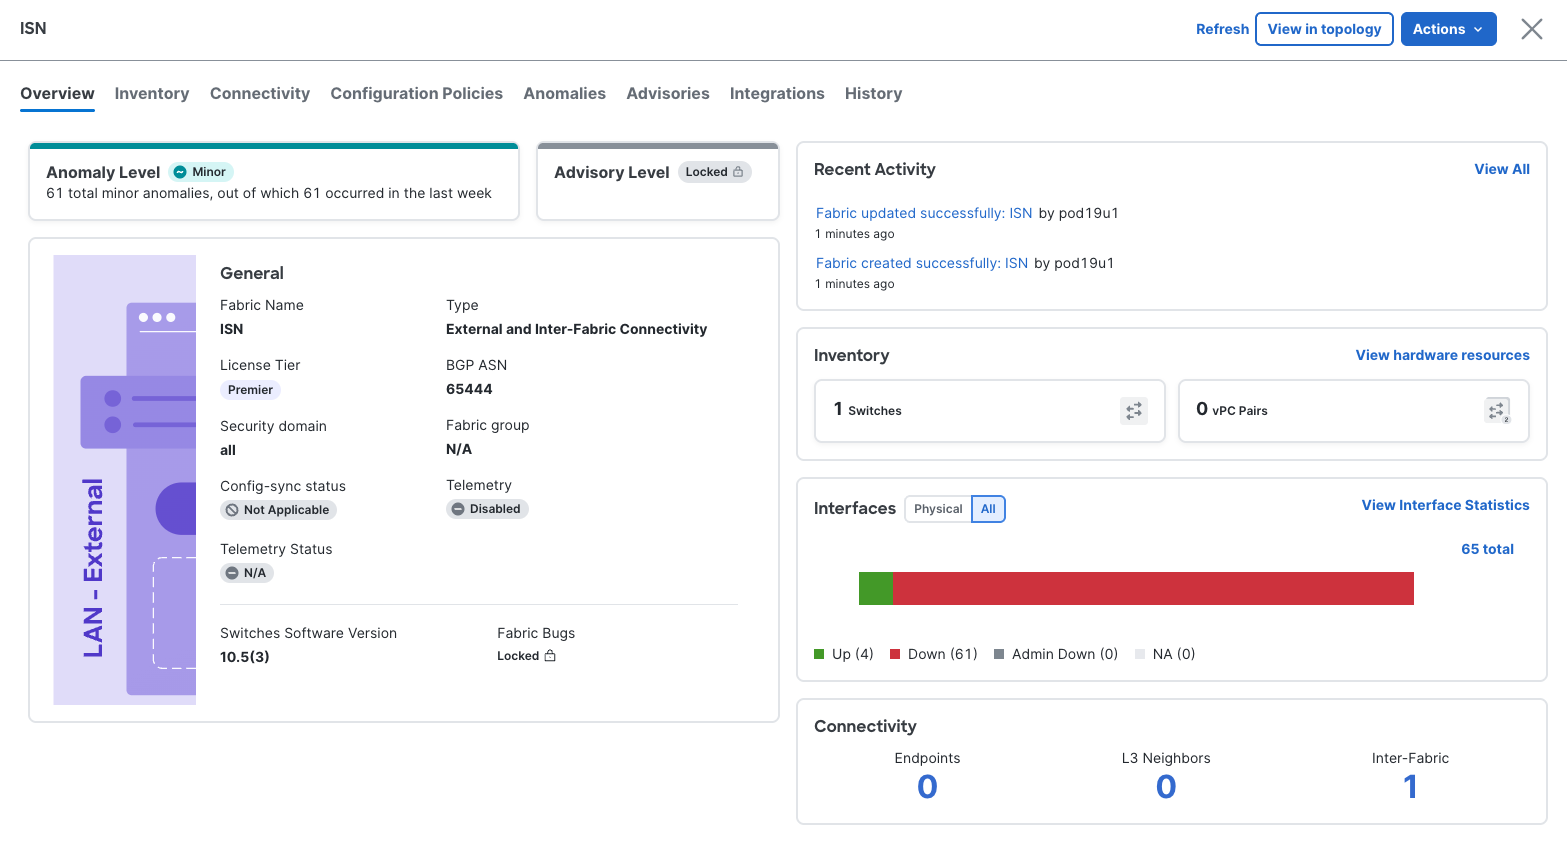Select the All interfaces toggle
The image size is (1567, 860).
coord(988,509)
